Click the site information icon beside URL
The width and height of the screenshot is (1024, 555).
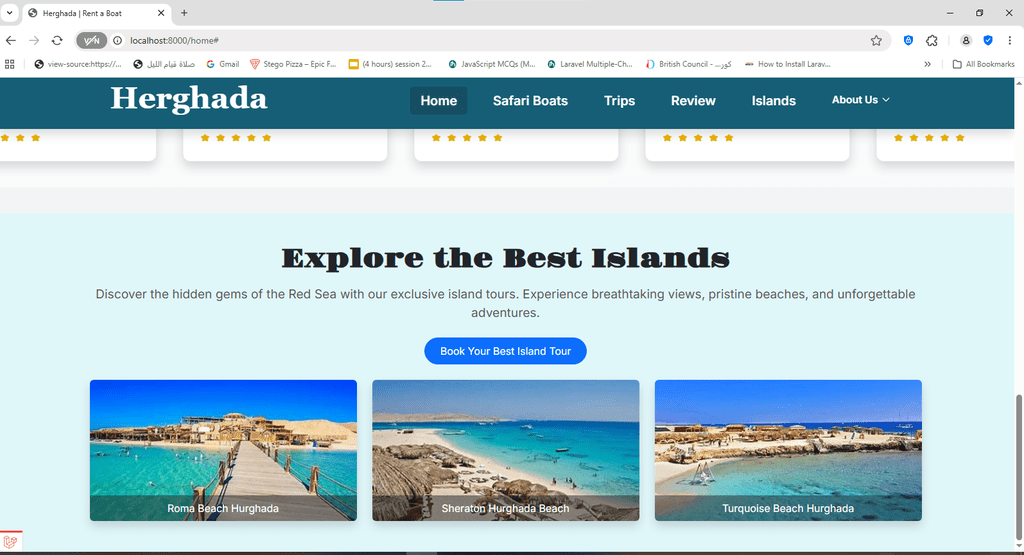(118, 40)
